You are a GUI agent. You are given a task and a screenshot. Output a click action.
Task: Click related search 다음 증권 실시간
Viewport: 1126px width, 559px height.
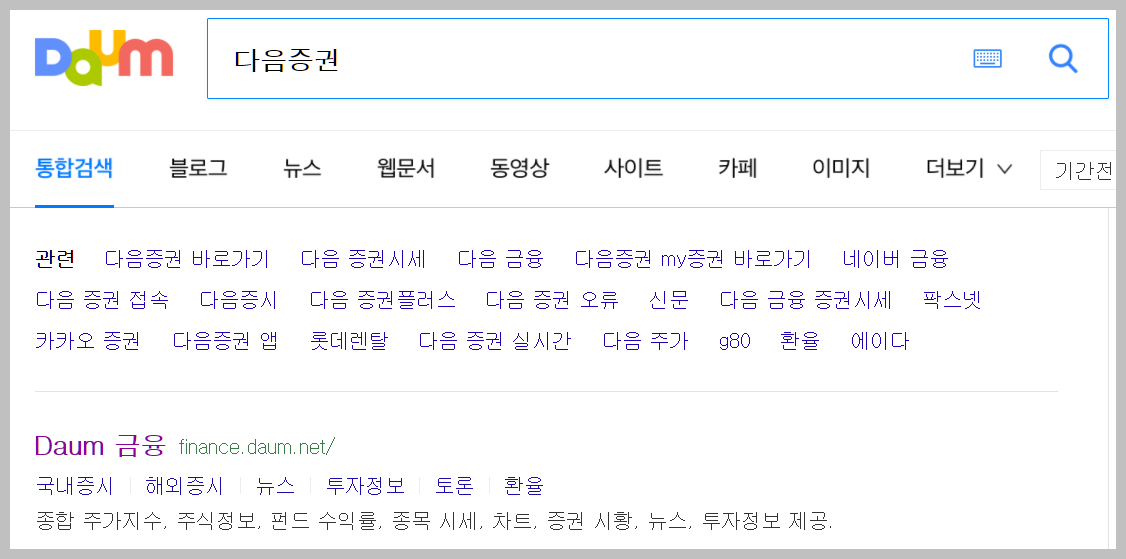tap(495, 341)
